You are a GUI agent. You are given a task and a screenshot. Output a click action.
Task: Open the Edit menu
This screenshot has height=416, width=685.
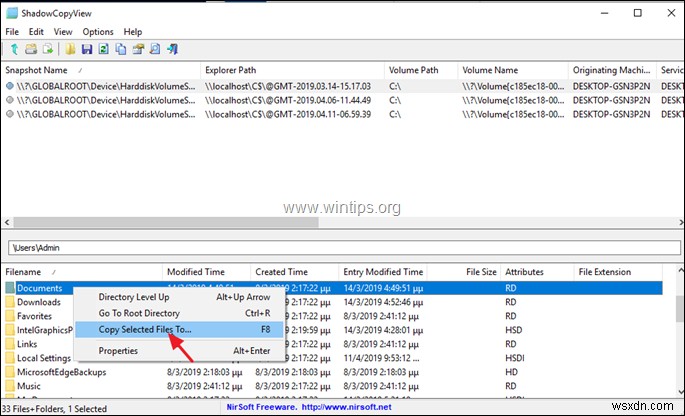pos(36,31)
